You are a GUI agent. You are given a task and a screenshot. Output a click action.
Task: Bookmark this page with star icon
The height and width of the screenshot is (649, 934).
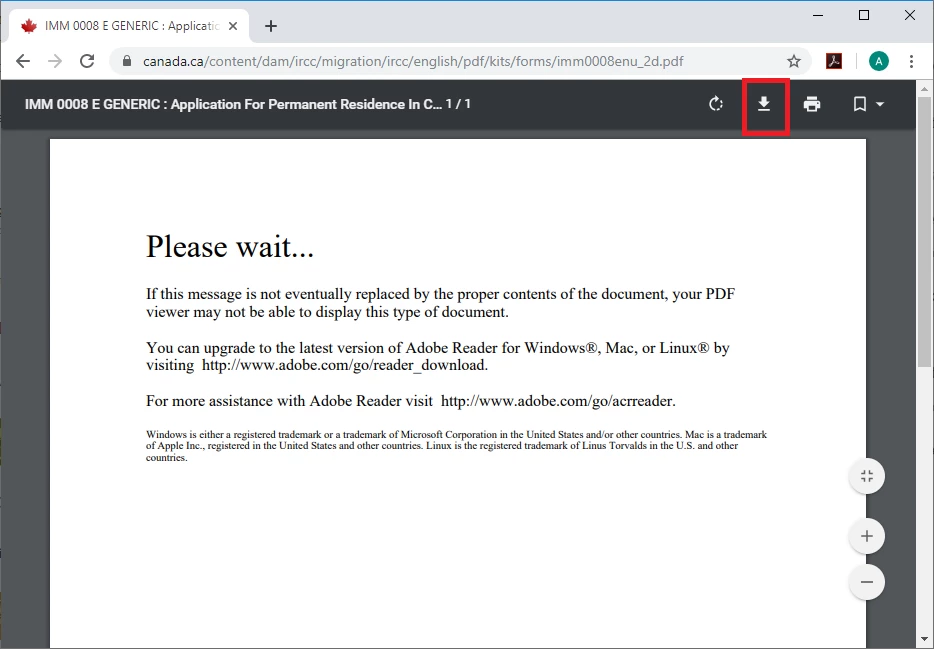(x=793, y=61)
